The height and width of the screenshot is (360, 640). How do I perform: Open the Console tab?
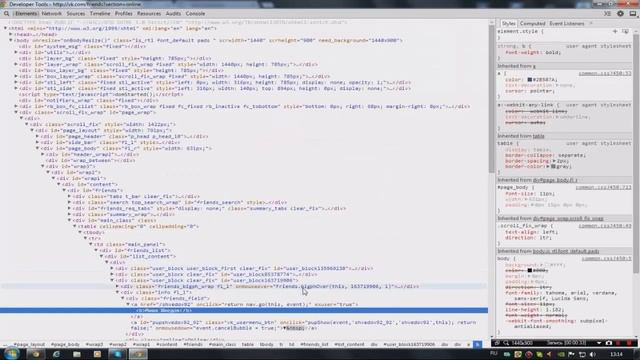(x=196, y=13)
